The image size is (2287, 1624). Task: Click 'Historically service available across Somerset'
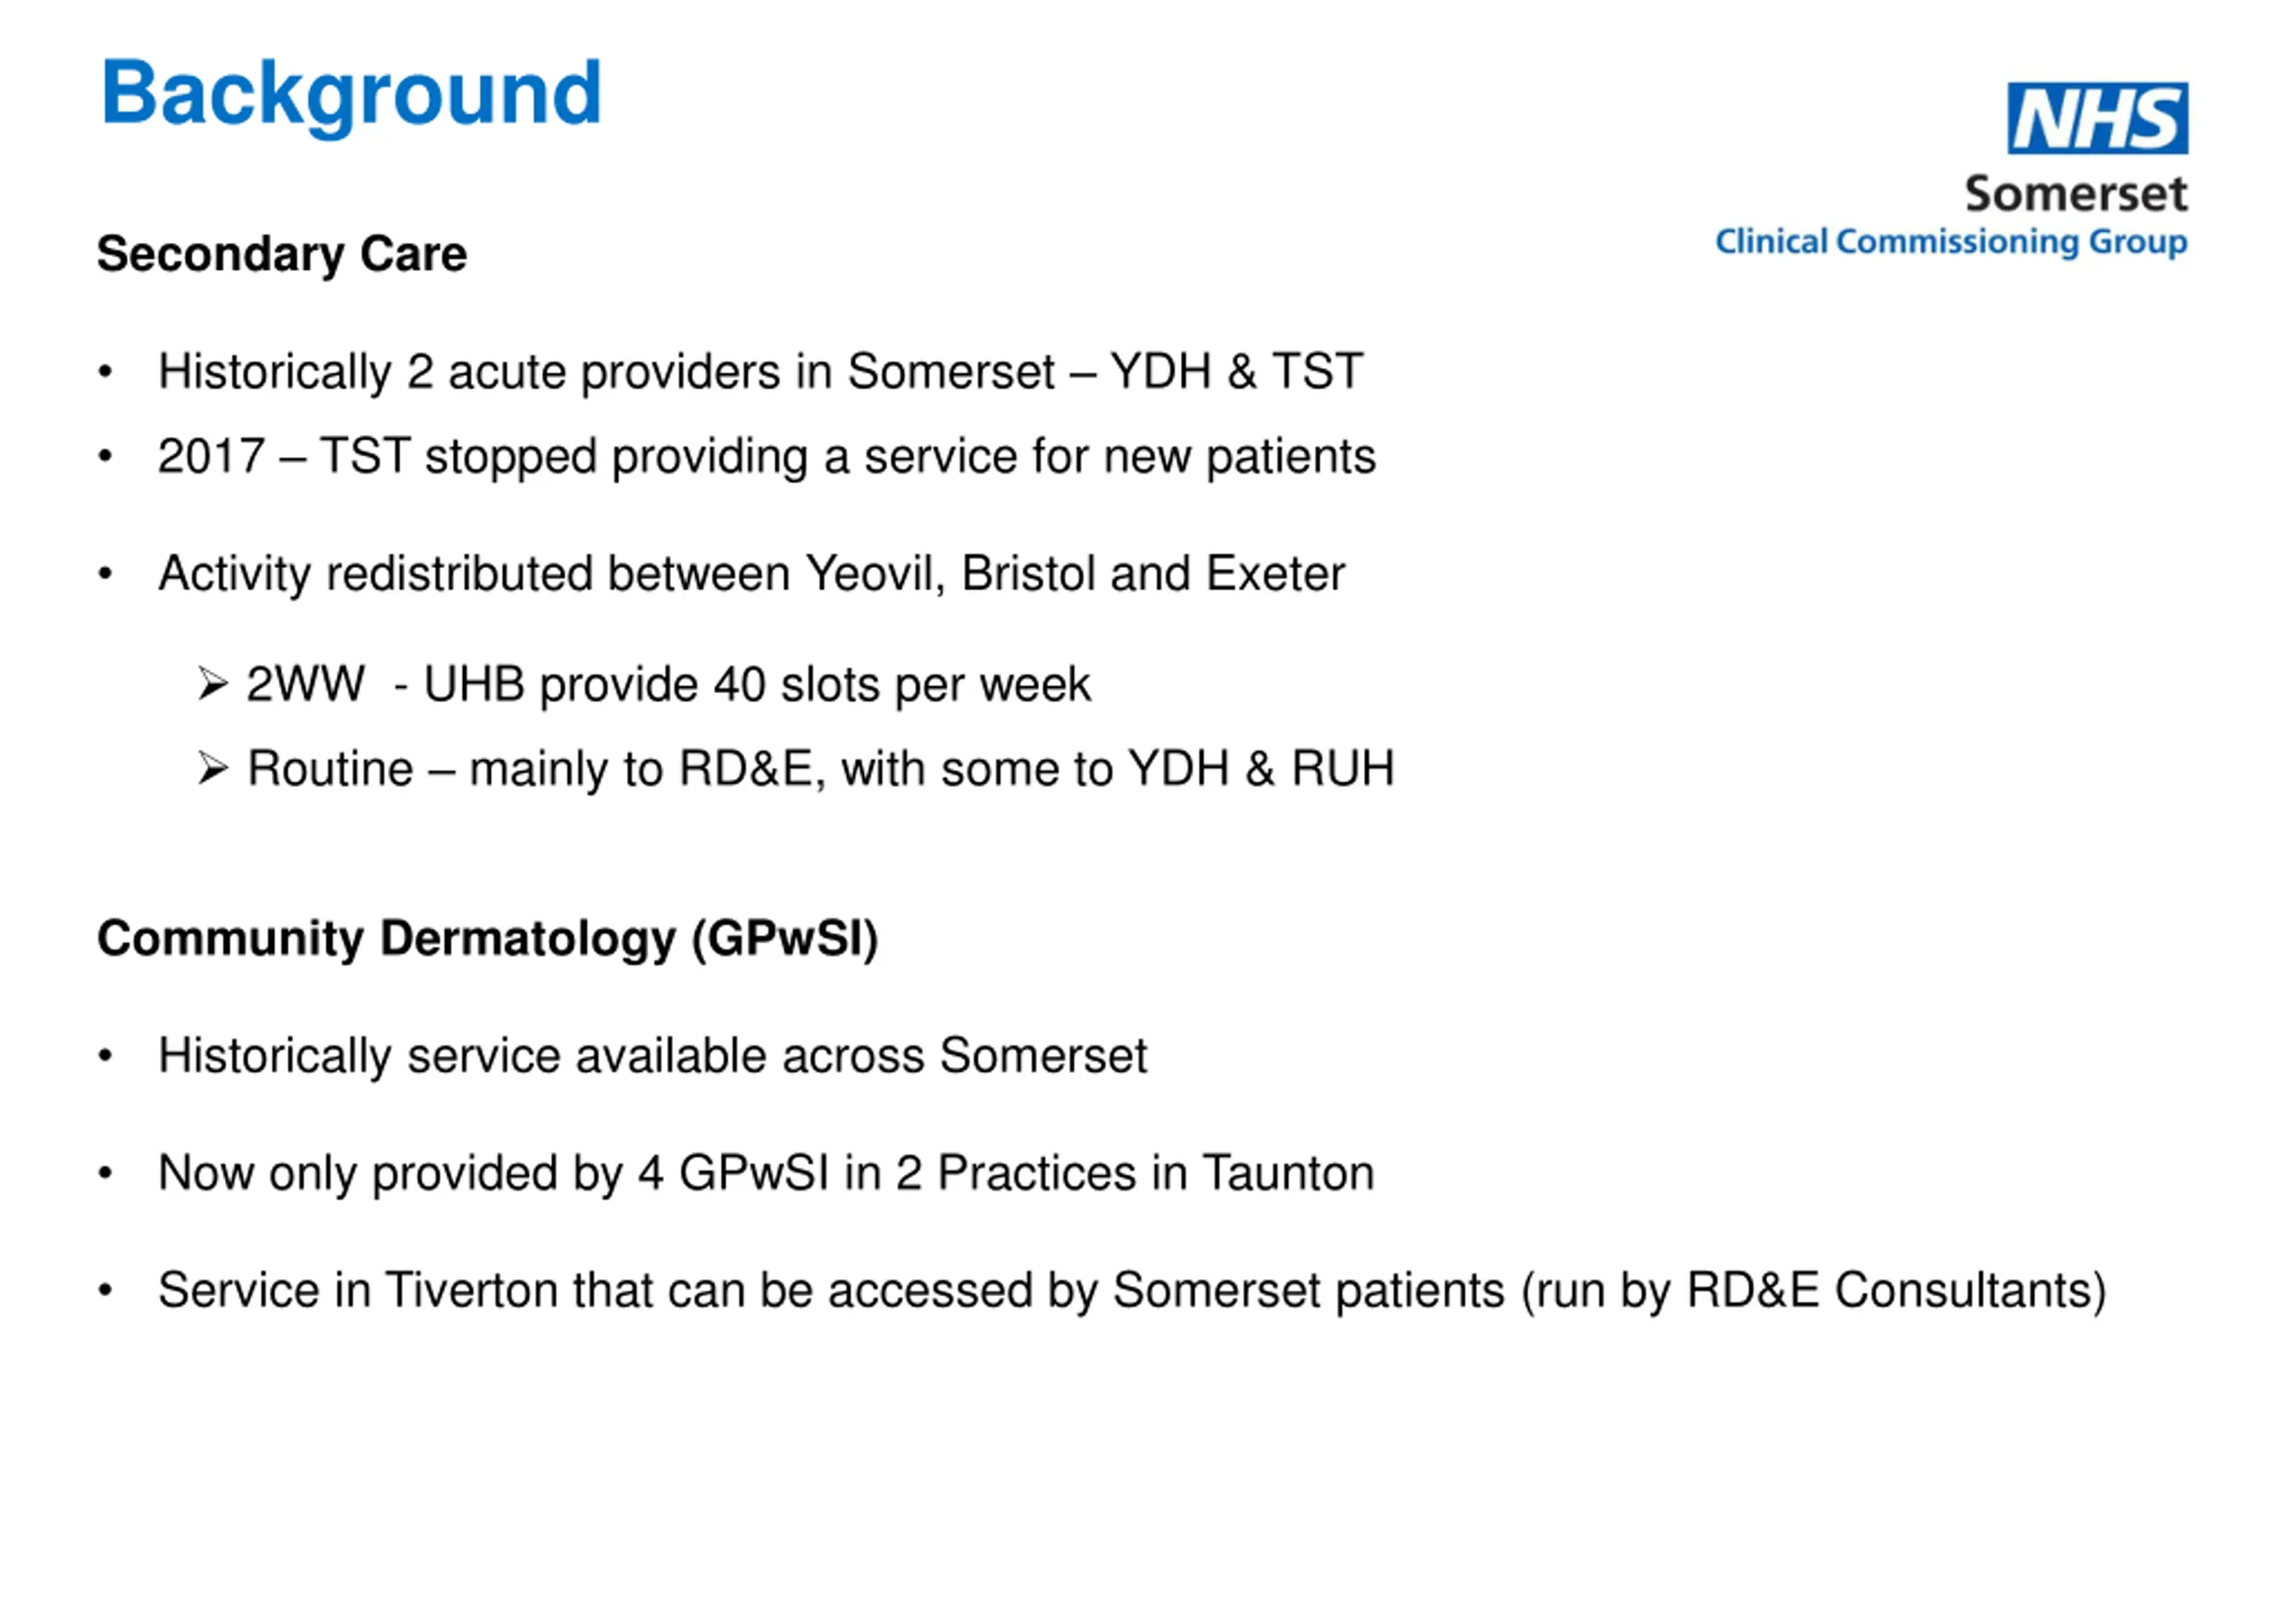[x=652, y=1057]
